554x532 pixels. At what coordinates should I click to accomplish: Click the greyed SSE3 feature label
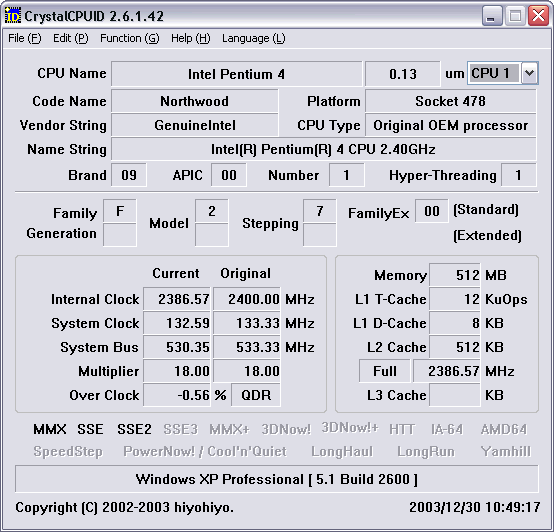pos(181,430)
